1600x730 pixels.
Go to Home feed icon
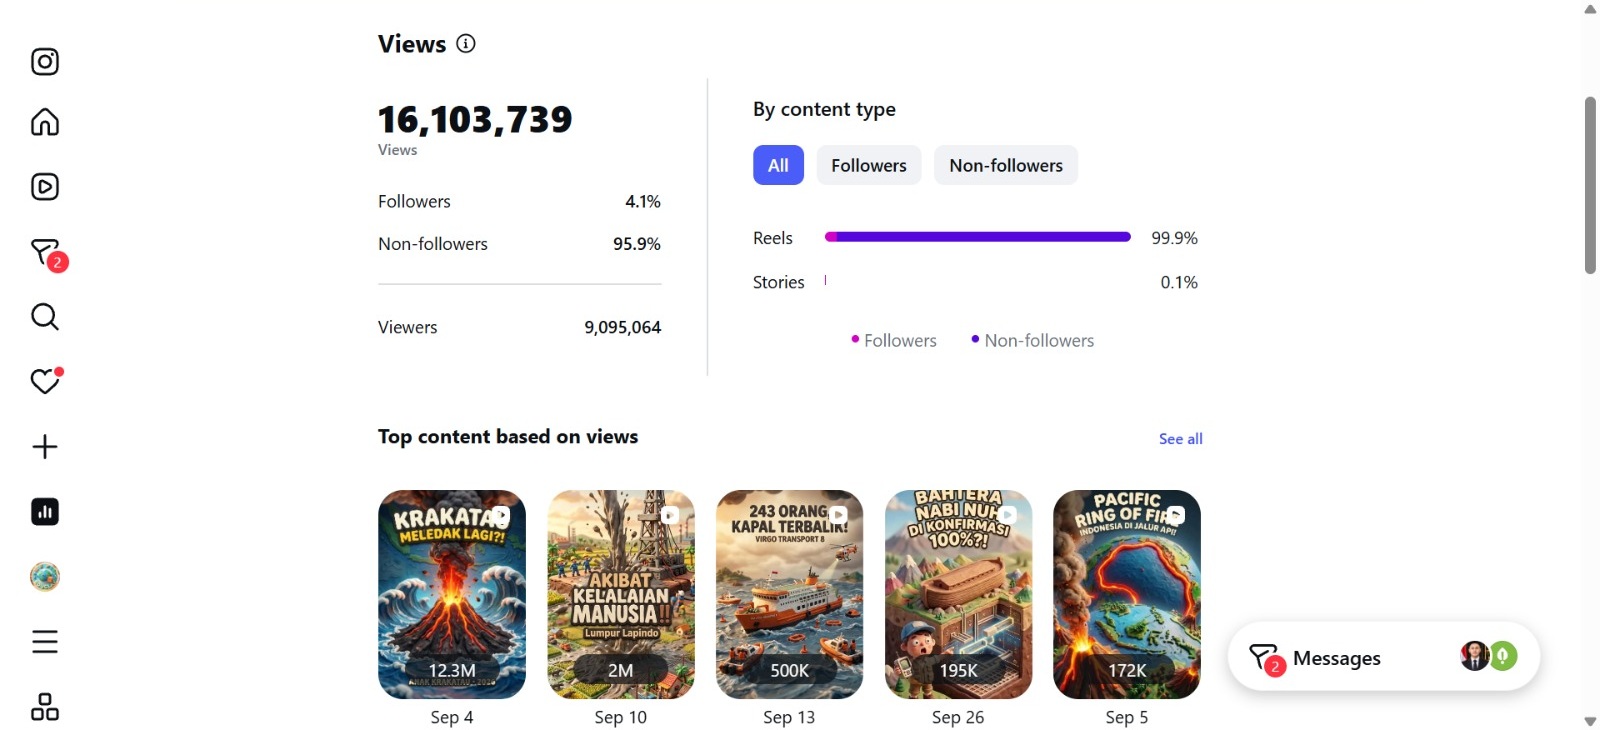[45, 122]
